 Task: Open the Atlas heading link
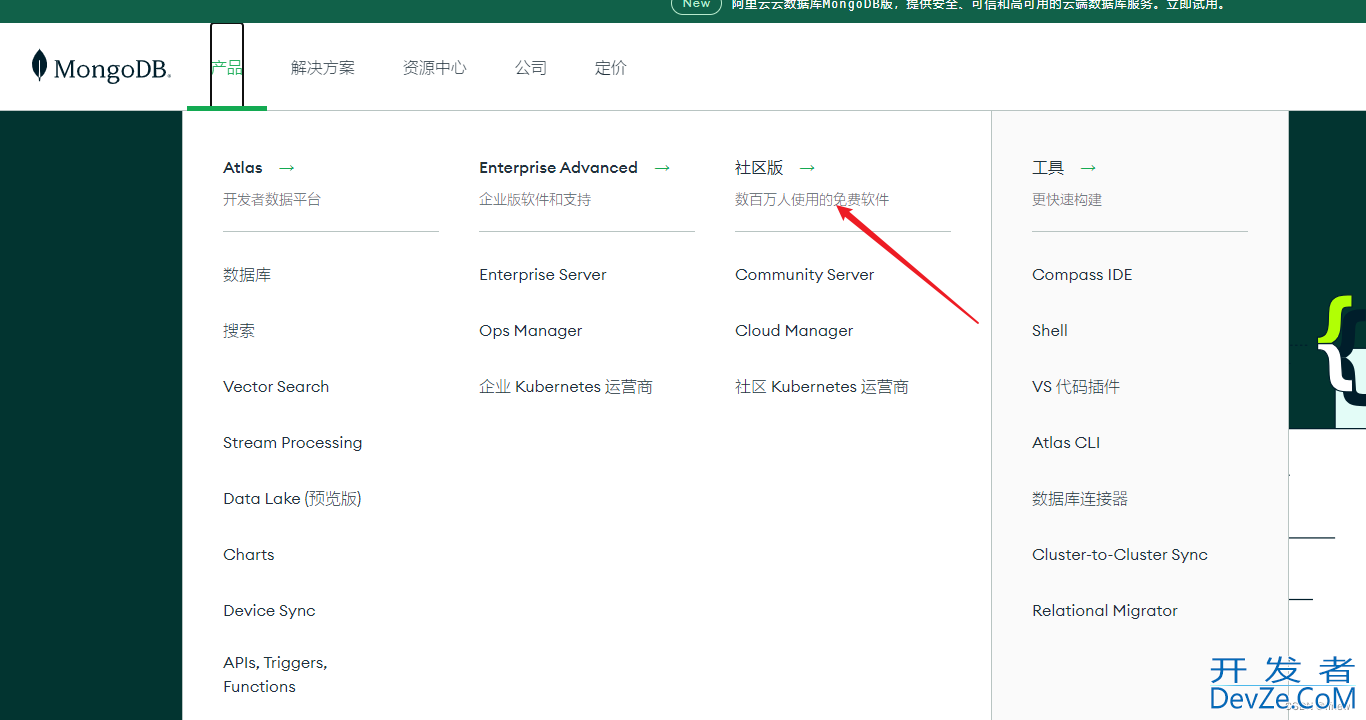coord(243,168)
